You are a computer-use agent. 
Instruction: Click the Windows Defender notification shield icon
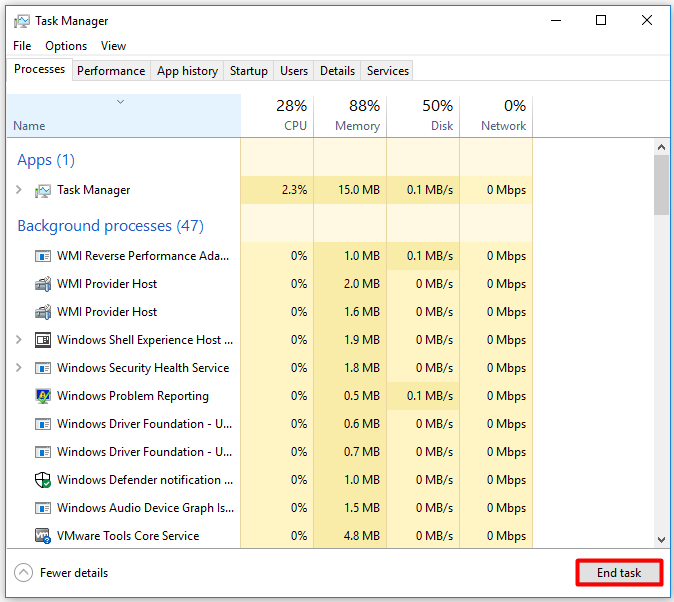tap(43, 480)
